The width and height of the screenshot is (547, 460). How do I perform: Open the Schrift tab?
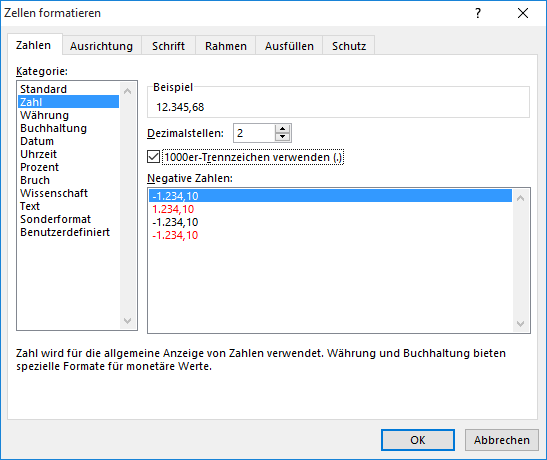[x=168, y=46]
